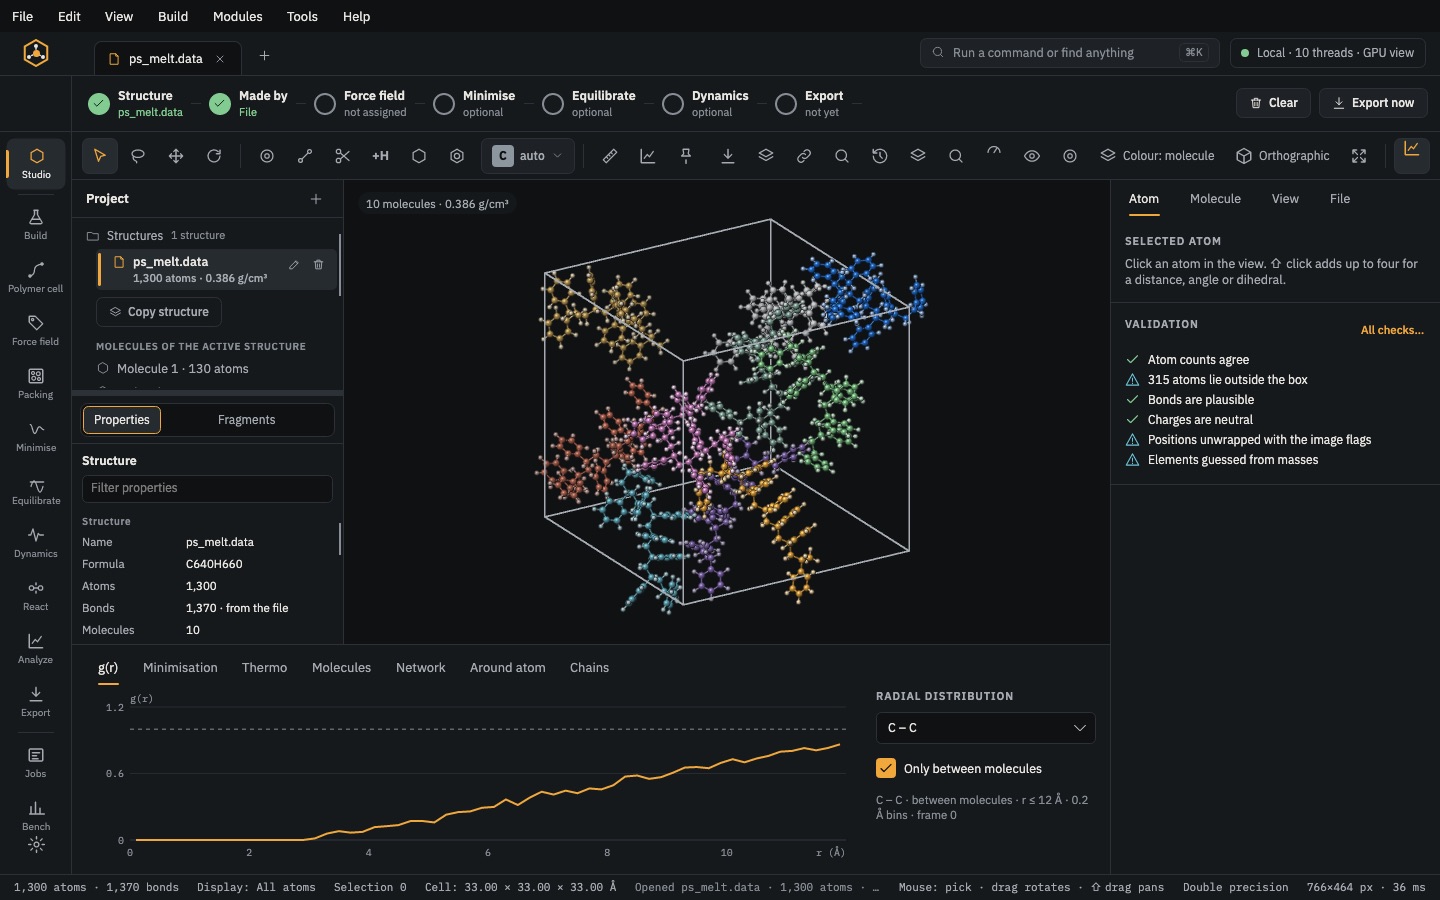Image resolution: width=1440 pixels, height=900 pixels.
Task: Select the arrow pick tool
Action: pos(99,156)
